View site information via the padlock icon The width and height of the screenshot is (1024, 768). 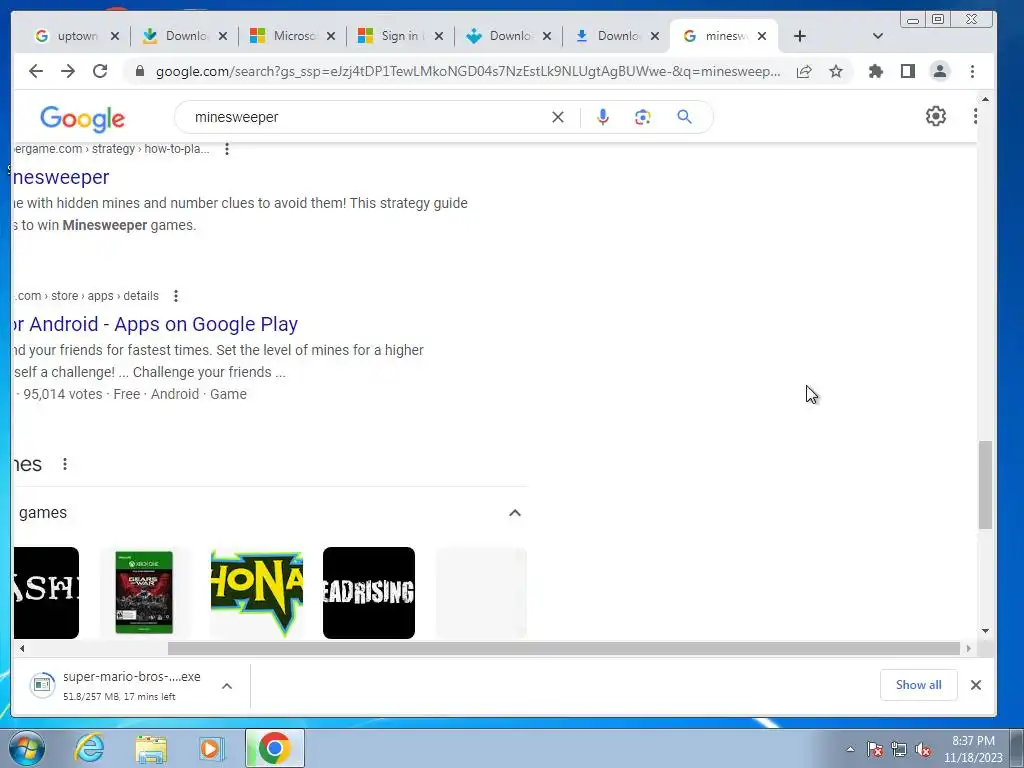tap(139, 71)
